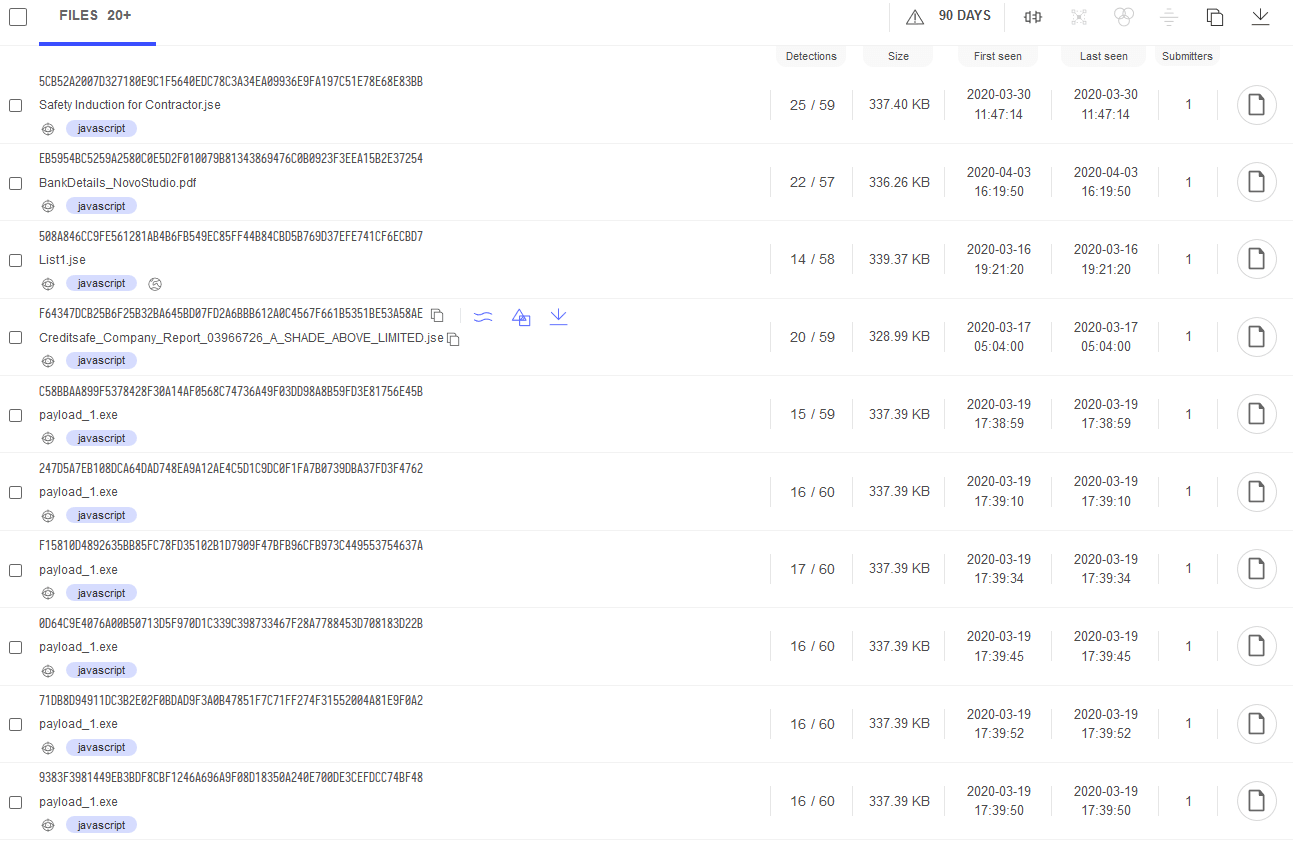Click the three overlapping circles icon
The height and width of the screenshot is (842, 1293).
click(1124, 17)
